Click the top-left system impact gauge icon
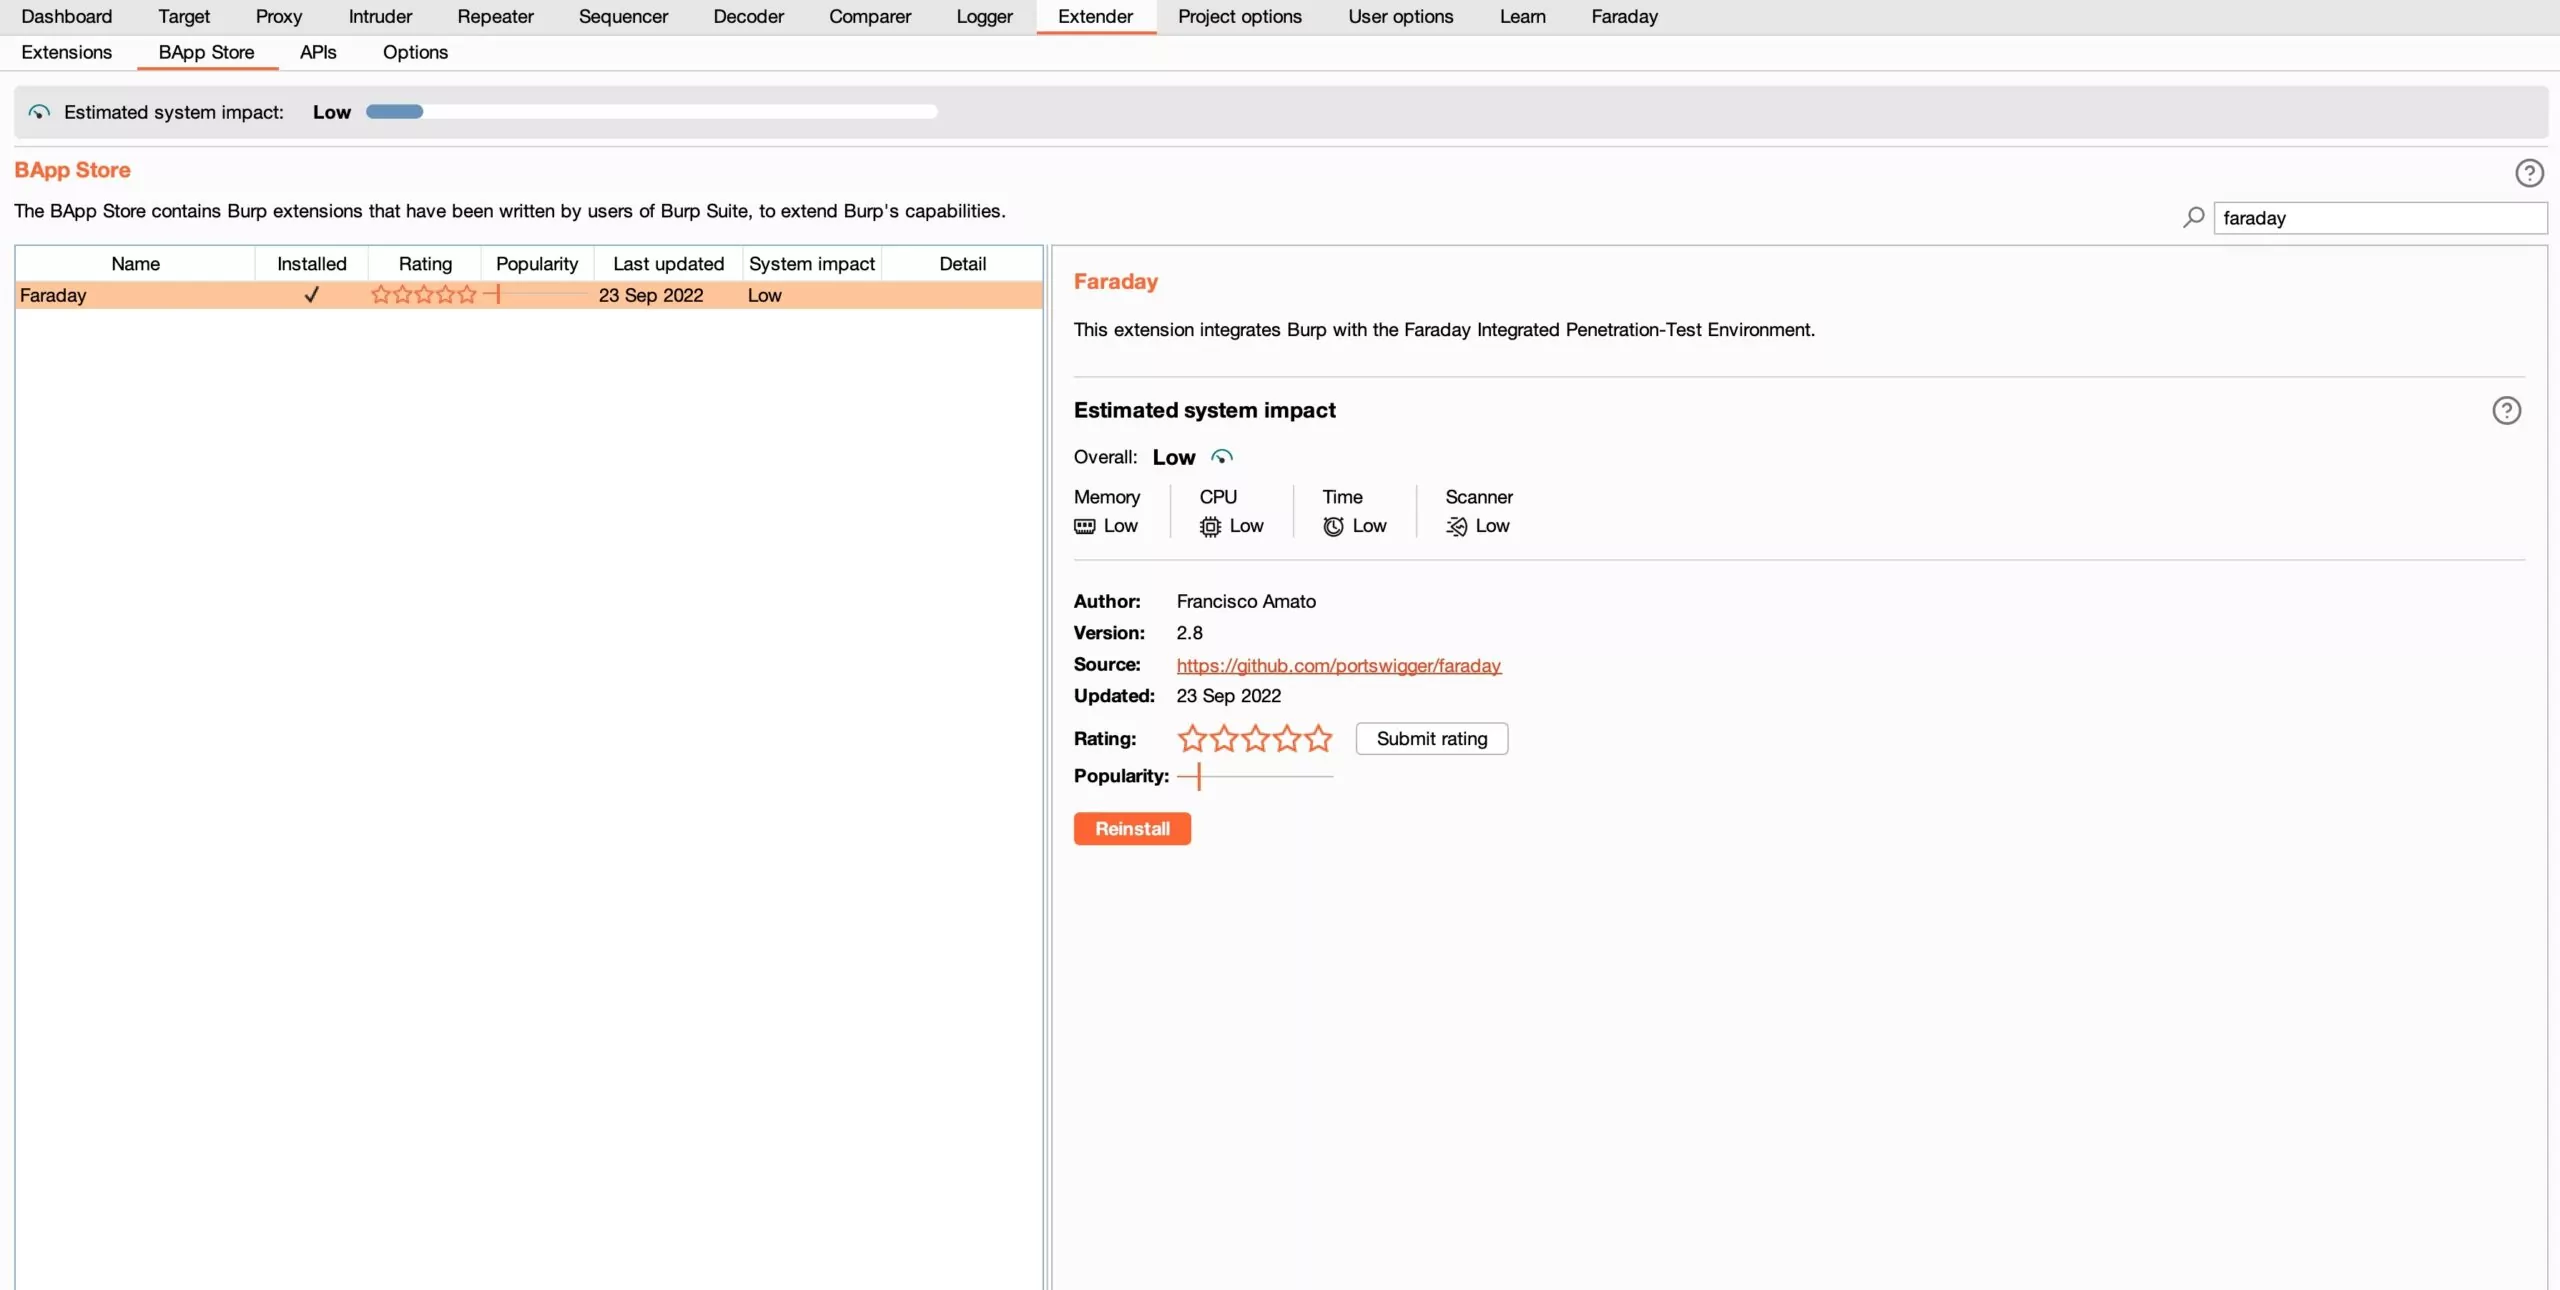The height and width of the screenshot is (1290, 2560). (x=39, y=112)
